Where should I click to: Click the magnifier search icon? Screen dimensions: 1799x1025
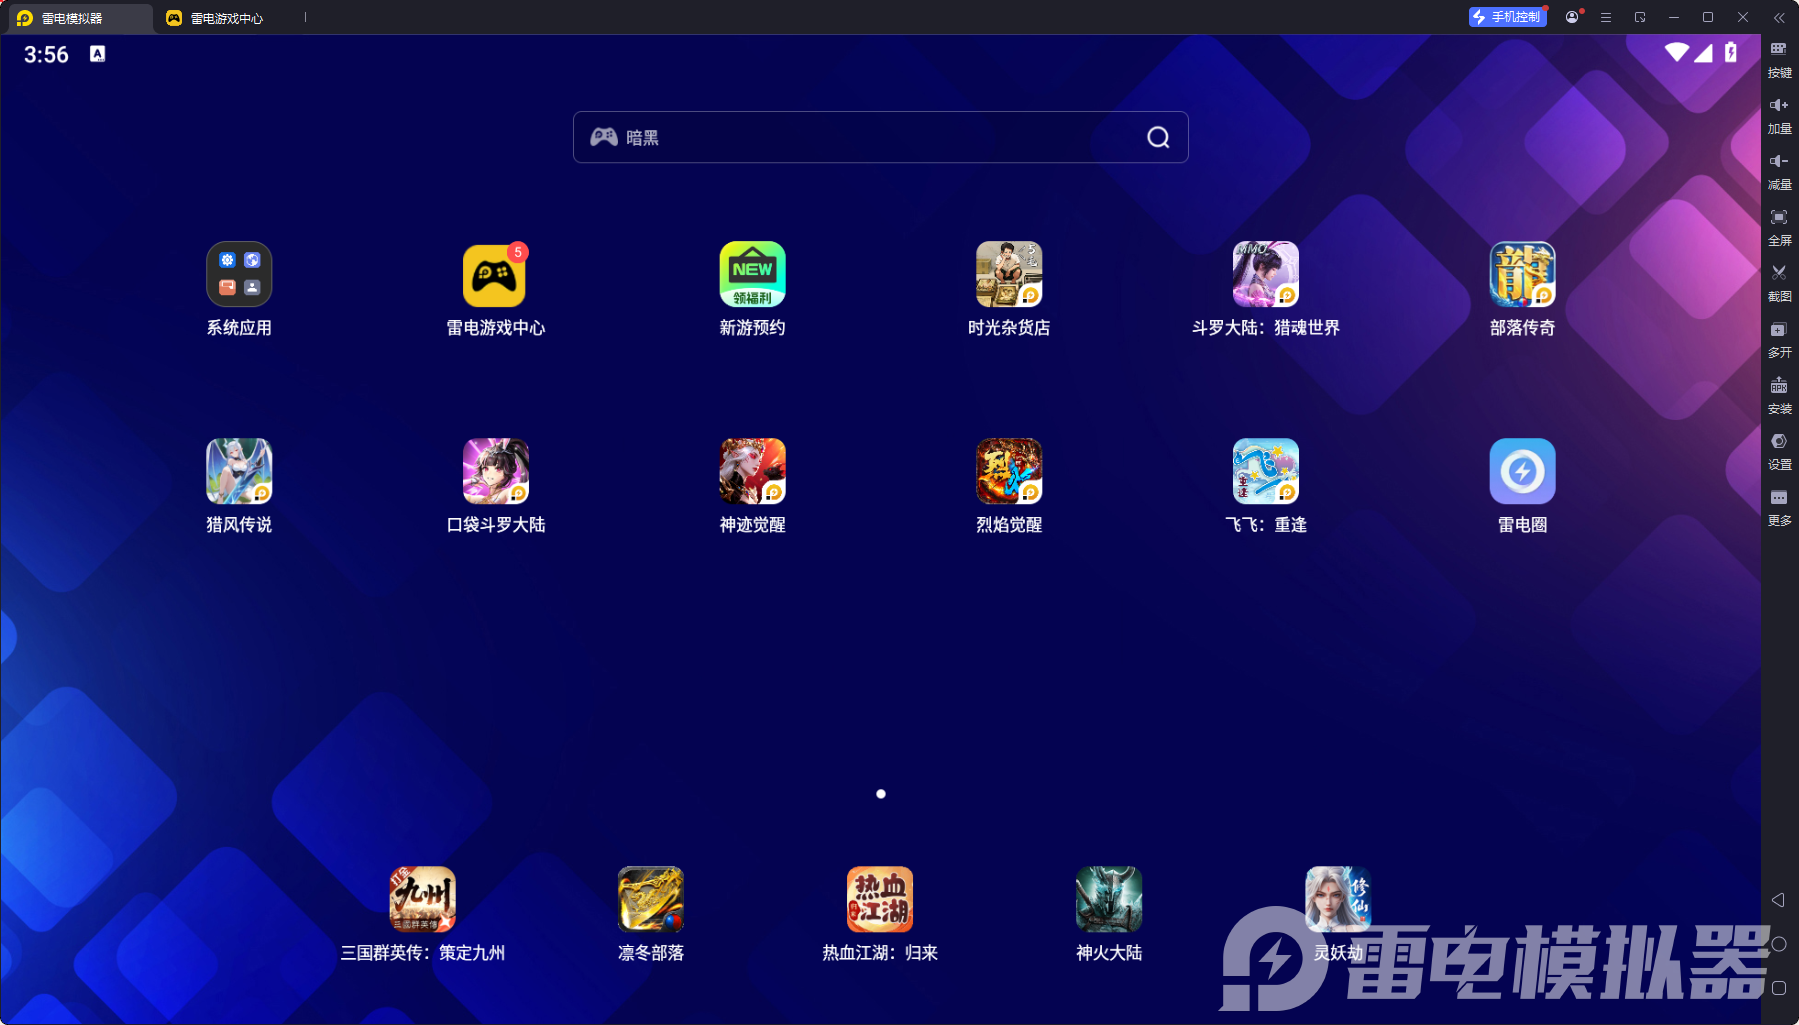(x=1158, y=137)
